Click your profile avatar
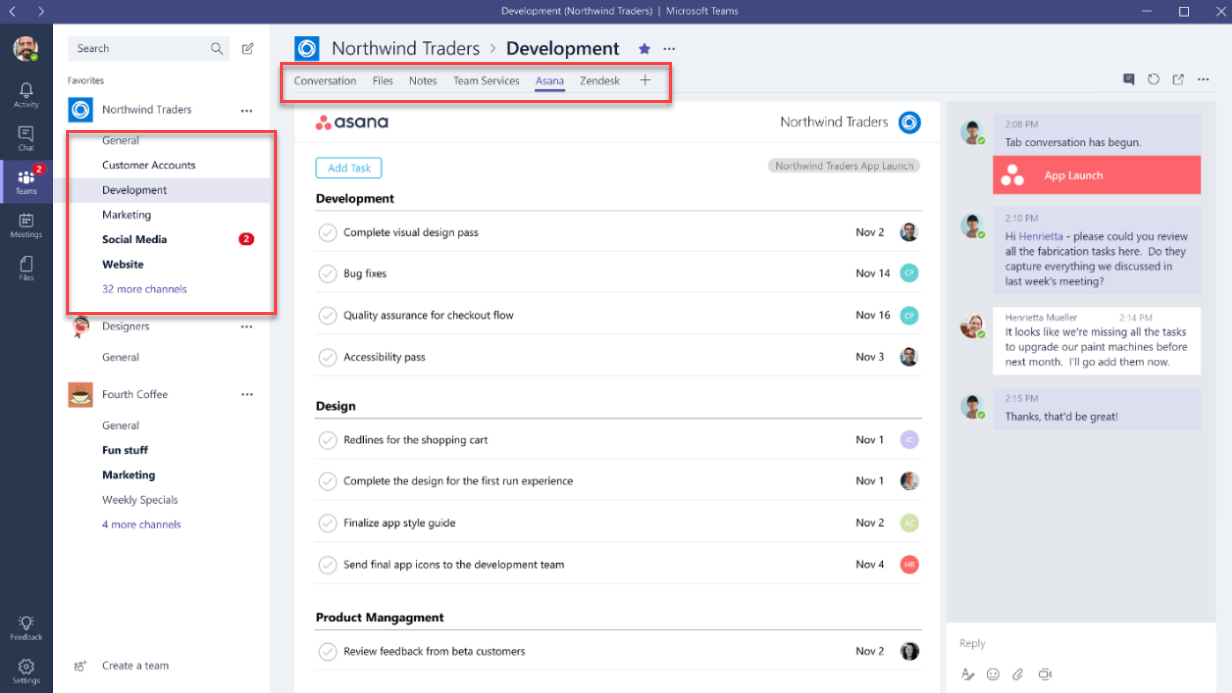 pyautogui.click(x=26, y=48)
